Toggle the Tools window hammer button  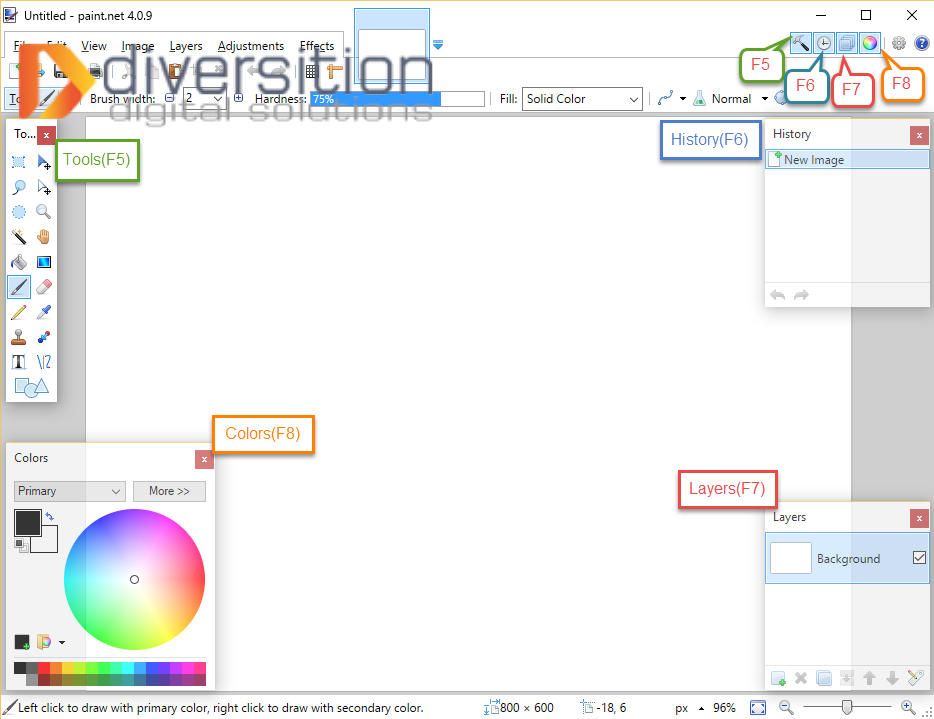click(801, 43)
